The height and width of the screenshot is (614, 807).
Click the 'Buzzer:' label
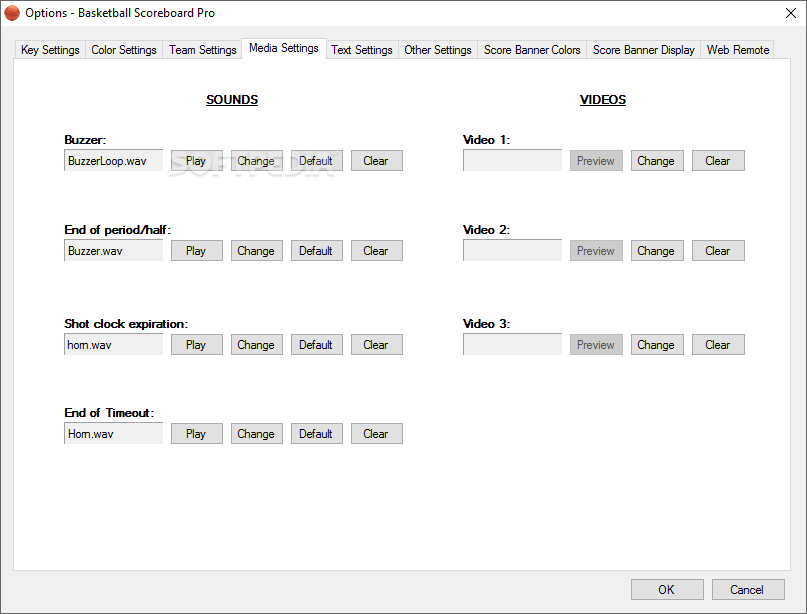(x=85, y=140)
